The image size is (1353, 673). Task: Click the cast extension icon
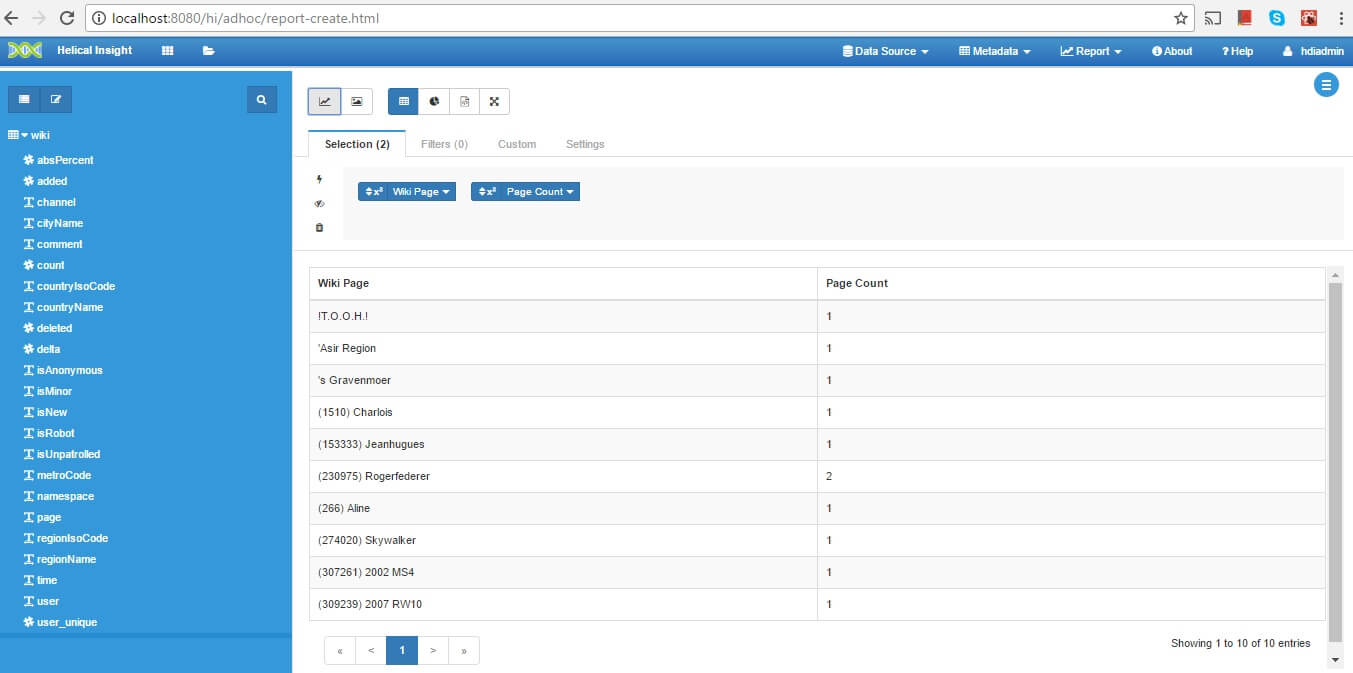coord(1213,18)
